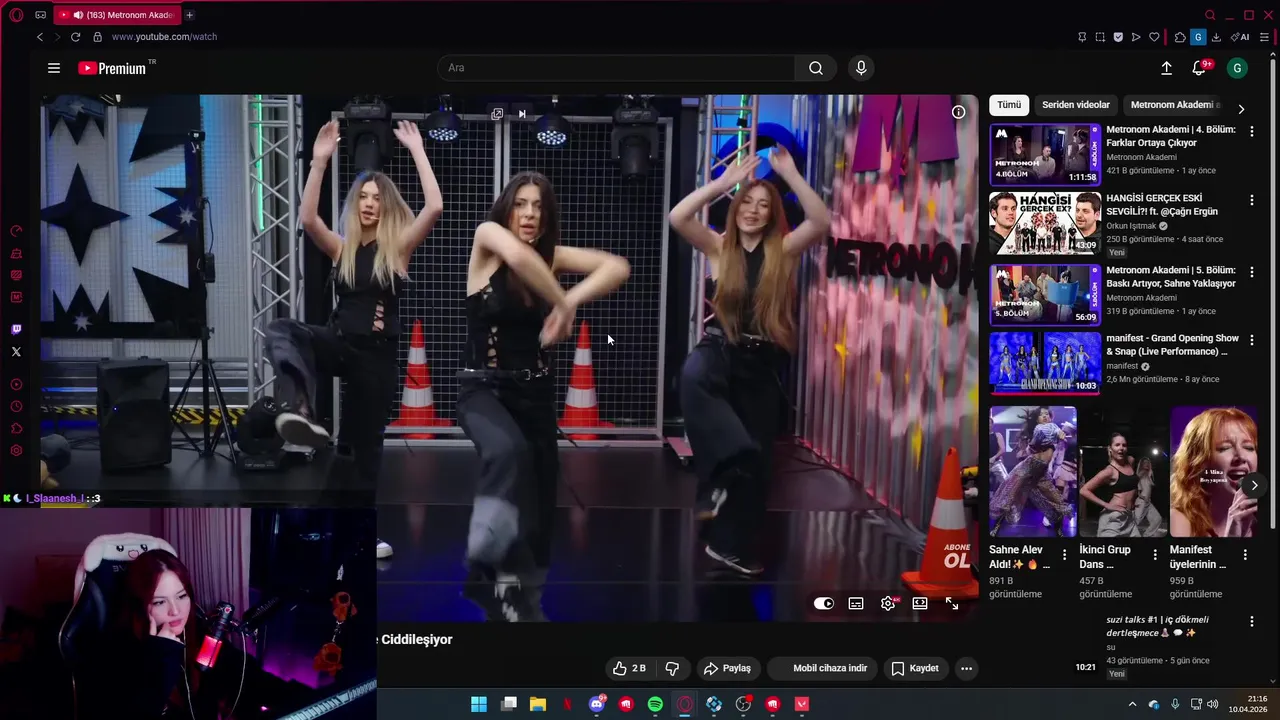
Task: Open the Opera GX main menu logo
Action: point(16,15)
